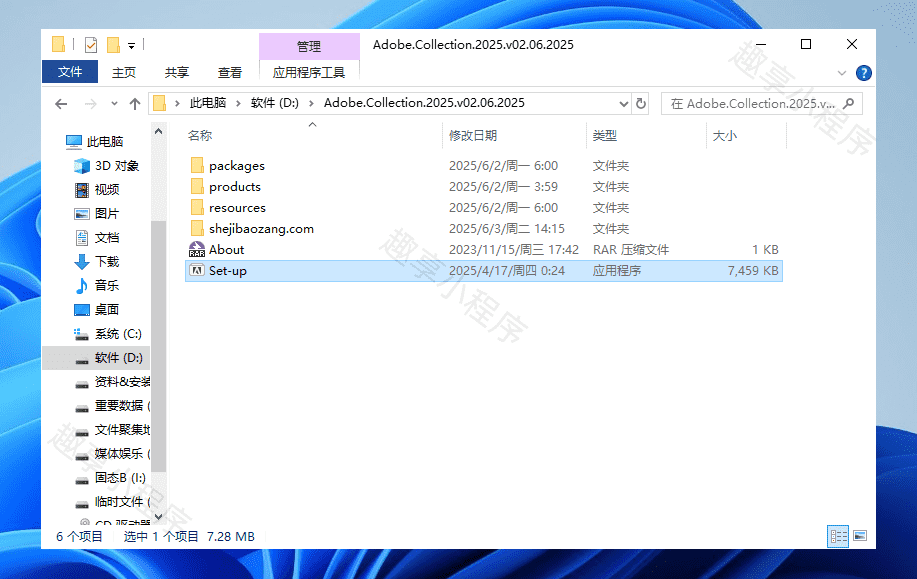
Task: Click navigation pane scroll-up arrow
Action: (158, 132)
